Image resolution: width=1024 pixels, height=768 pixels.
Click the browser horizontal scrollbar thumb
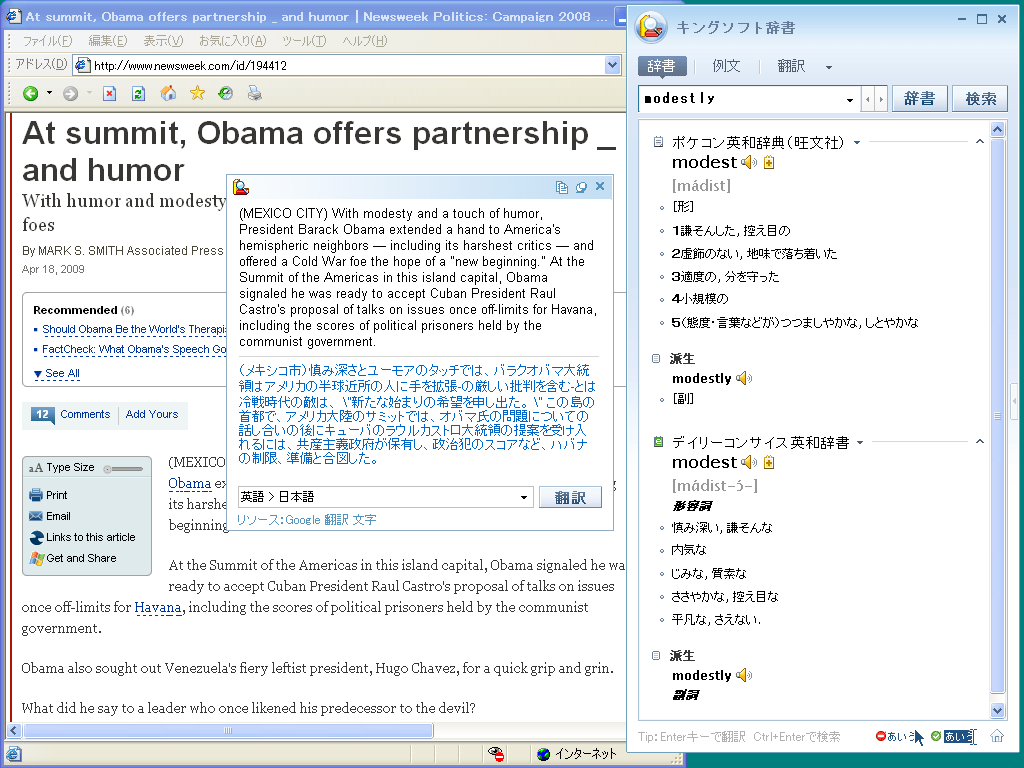click(x=228, y=730)
